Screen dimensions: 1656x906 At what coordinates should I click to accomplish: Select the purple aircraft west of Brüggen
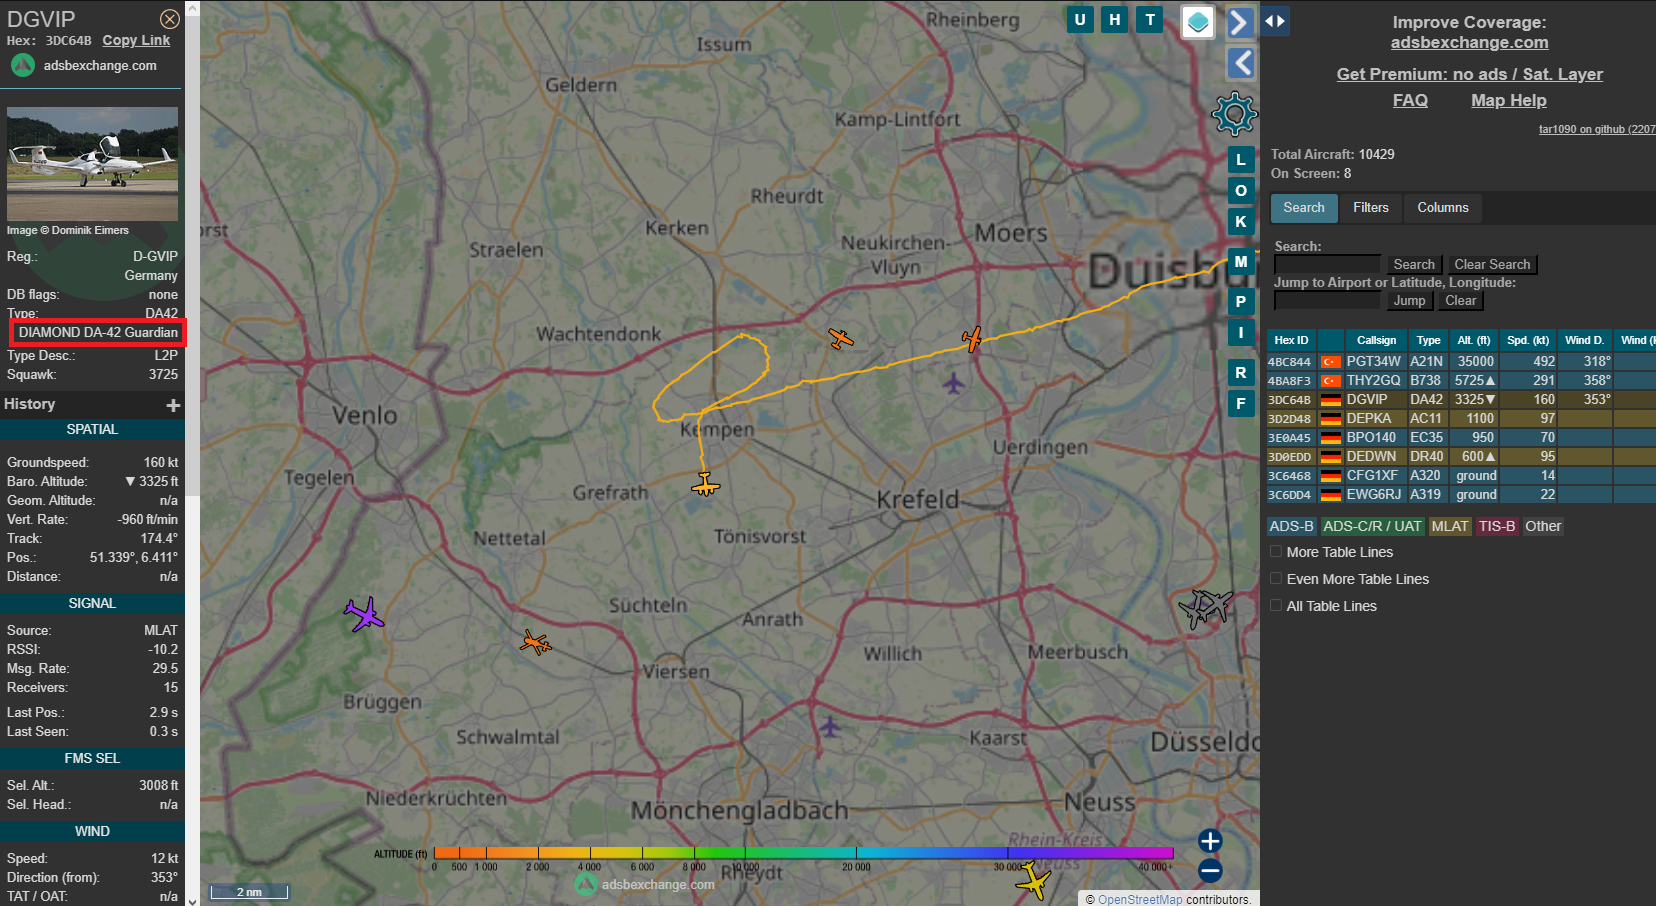364,613
